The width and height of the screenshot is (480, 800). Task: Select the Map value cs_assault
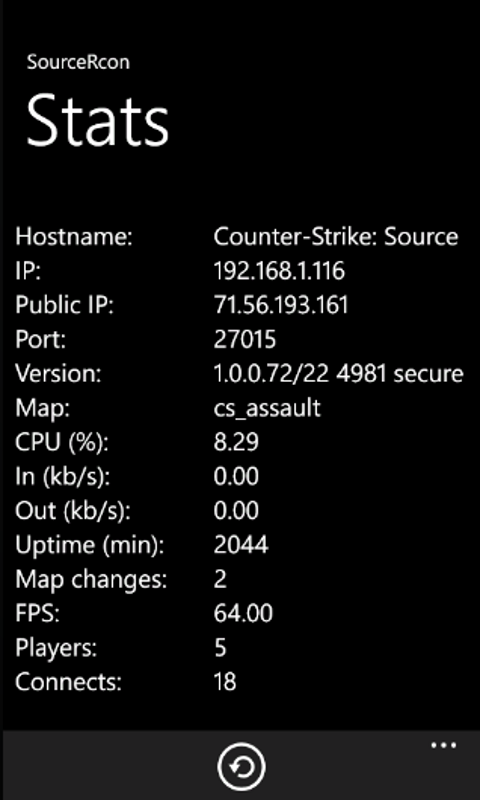click(x=267, y=408)
